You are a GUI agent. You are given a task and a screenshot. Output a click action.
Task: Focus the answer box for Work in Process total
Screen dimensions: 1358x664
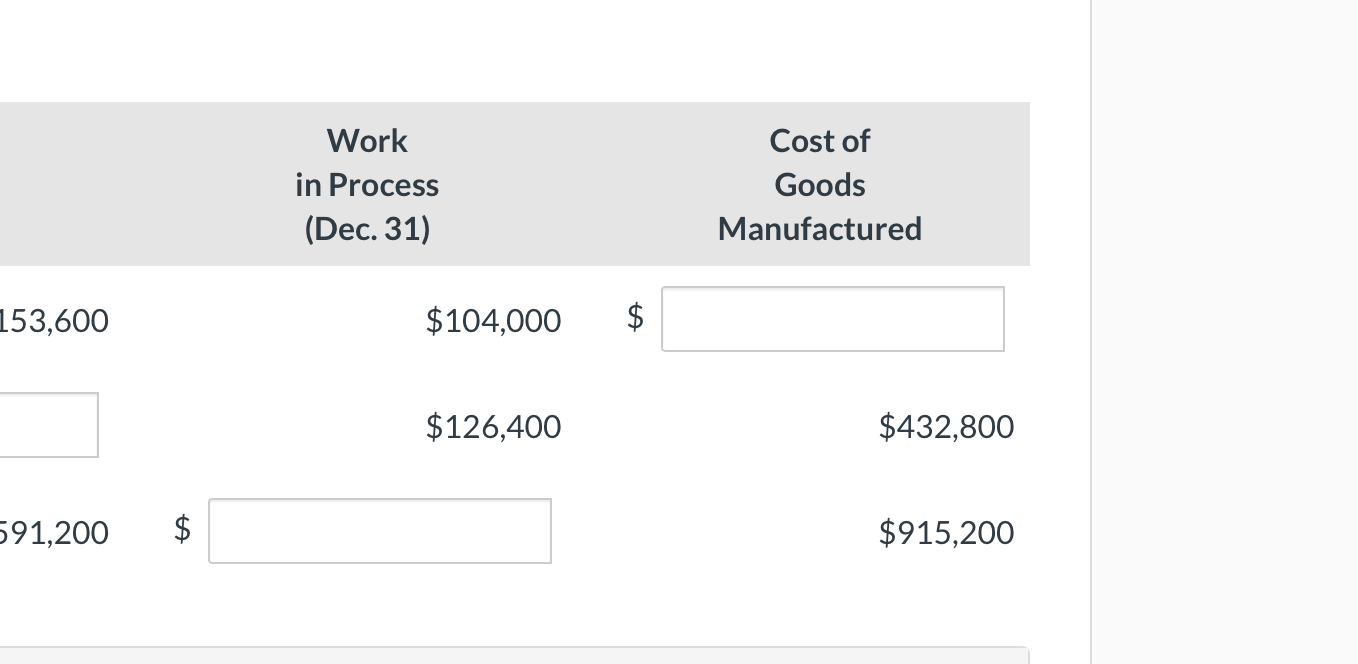coord(379,531)
